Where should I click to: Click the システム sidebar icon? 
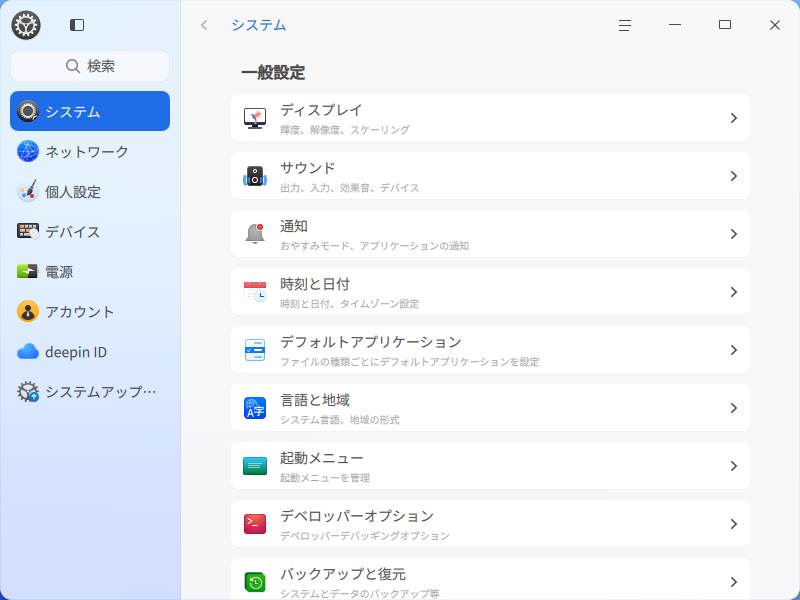pyautogui.click(x=28, y=111)
